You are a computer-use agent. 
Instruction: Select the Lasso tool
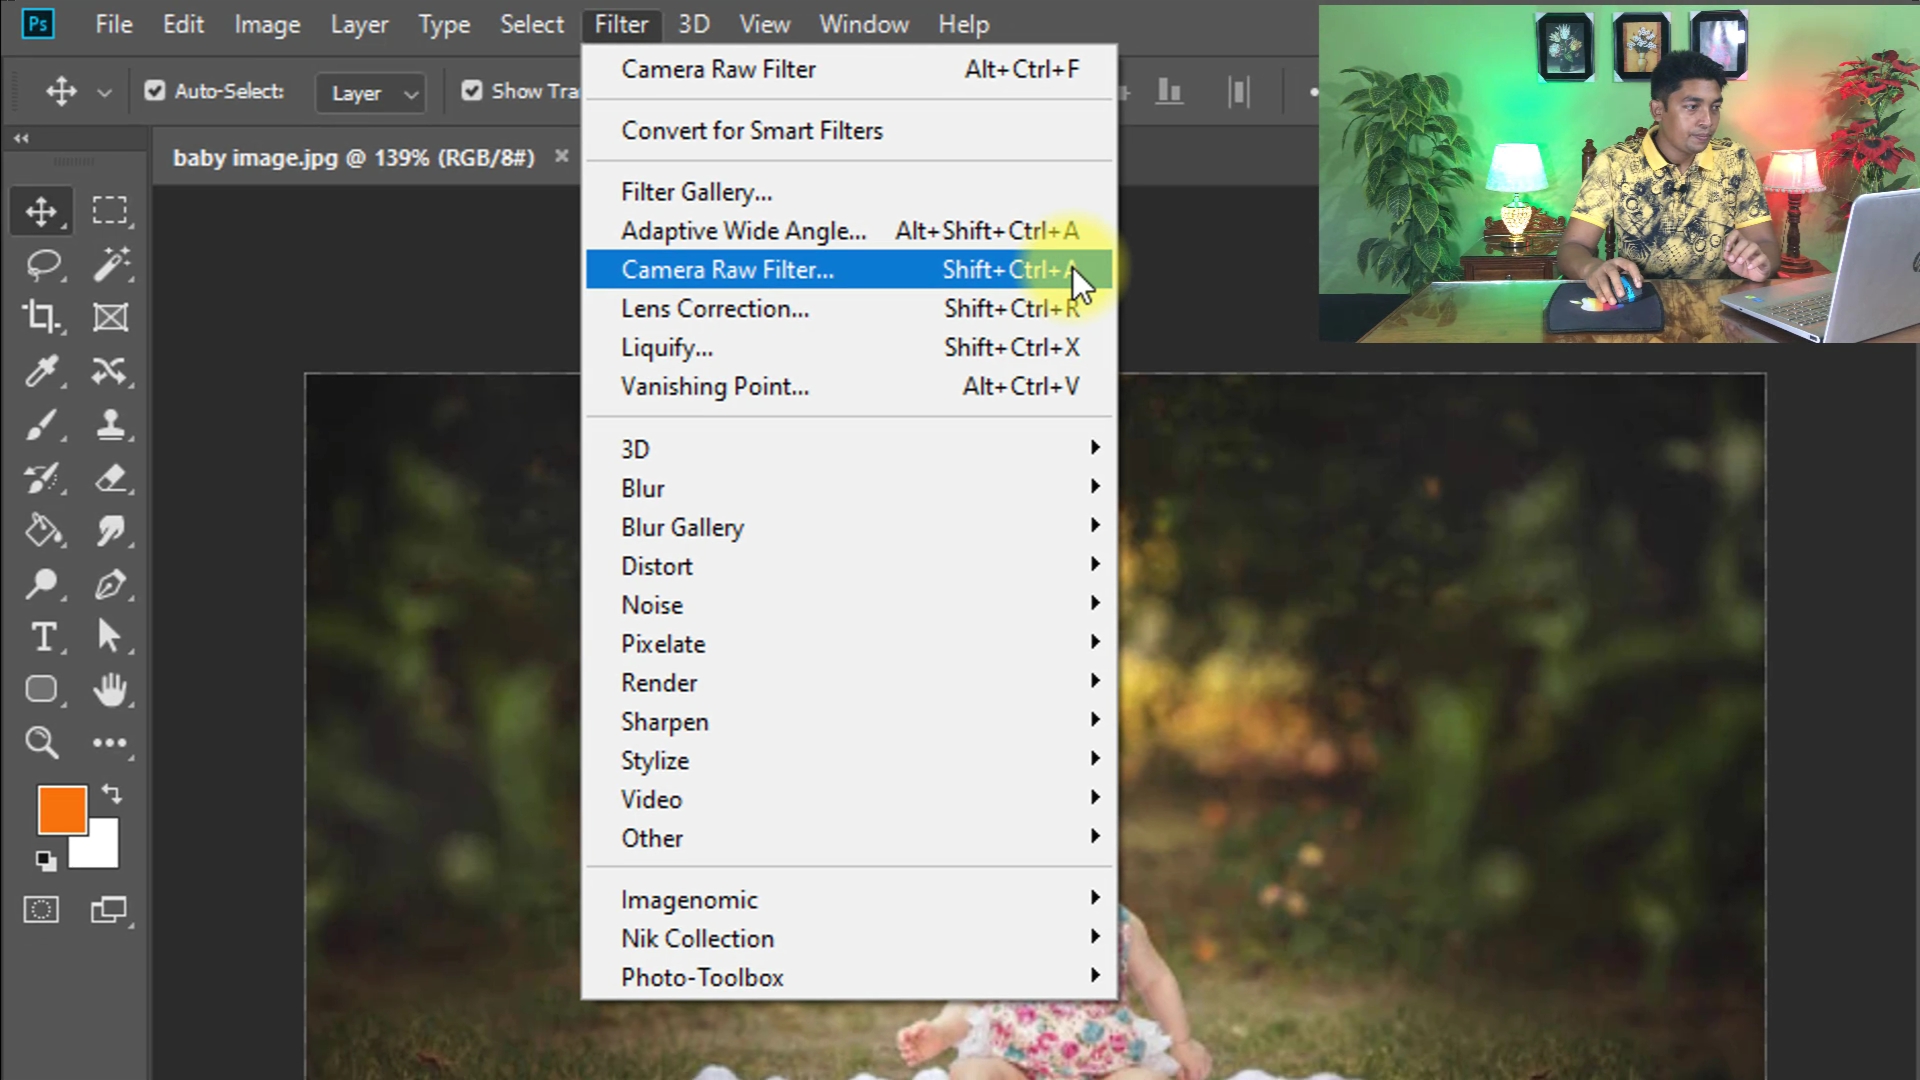(43, 265)
